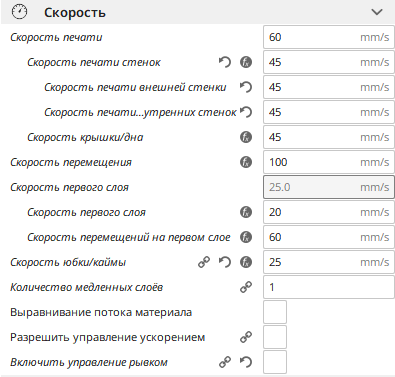Click the speedometer icon next to Скорость
The image size is (395, 377).
(19, 12)
